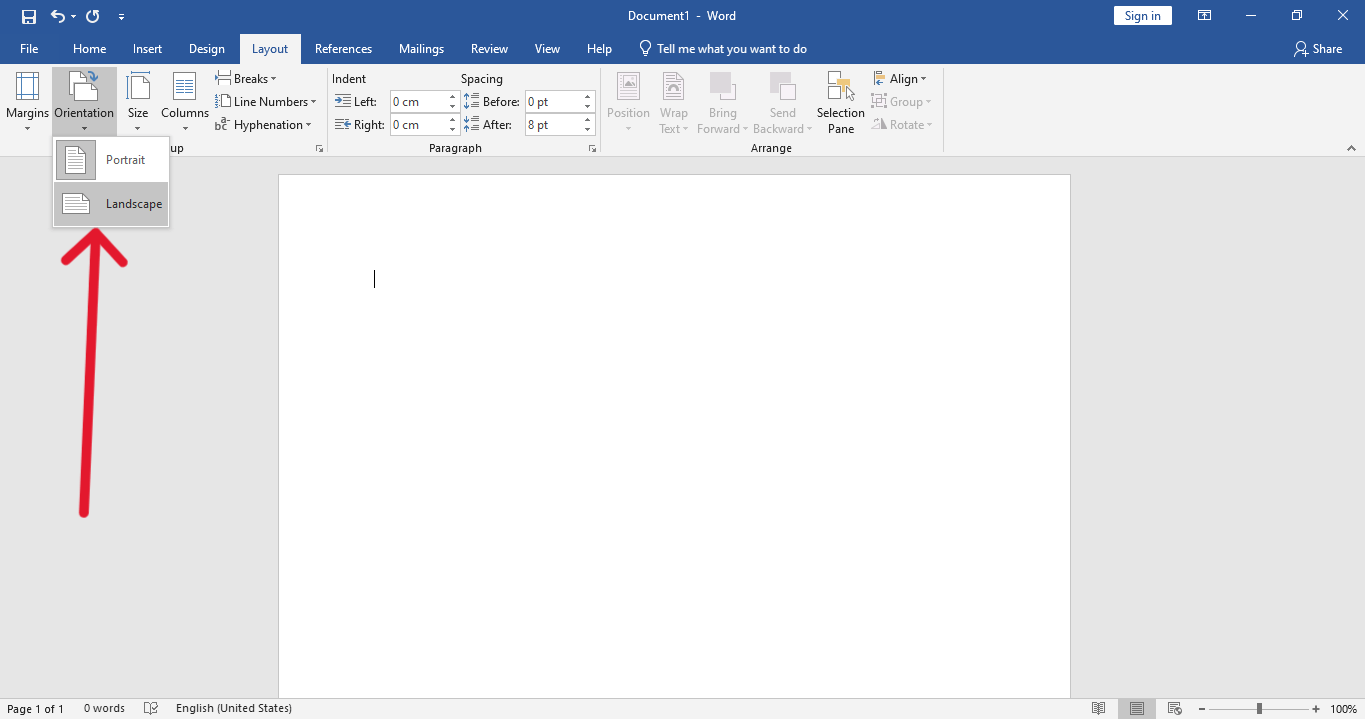
Task: Click the proofing check icon
Action: (151, 708)
